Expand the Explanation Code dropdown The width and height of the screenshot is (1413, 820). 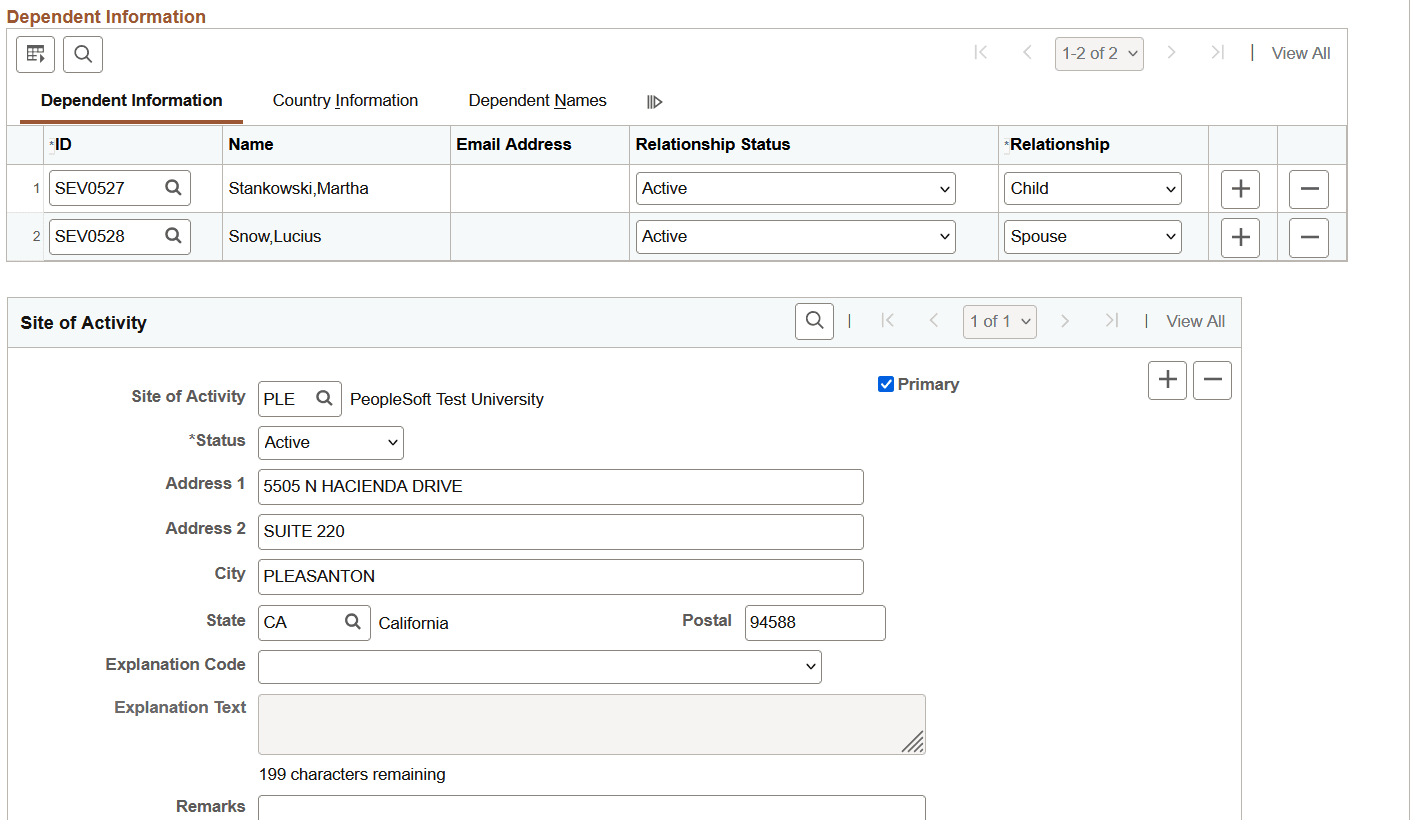[x=539, y=667]
